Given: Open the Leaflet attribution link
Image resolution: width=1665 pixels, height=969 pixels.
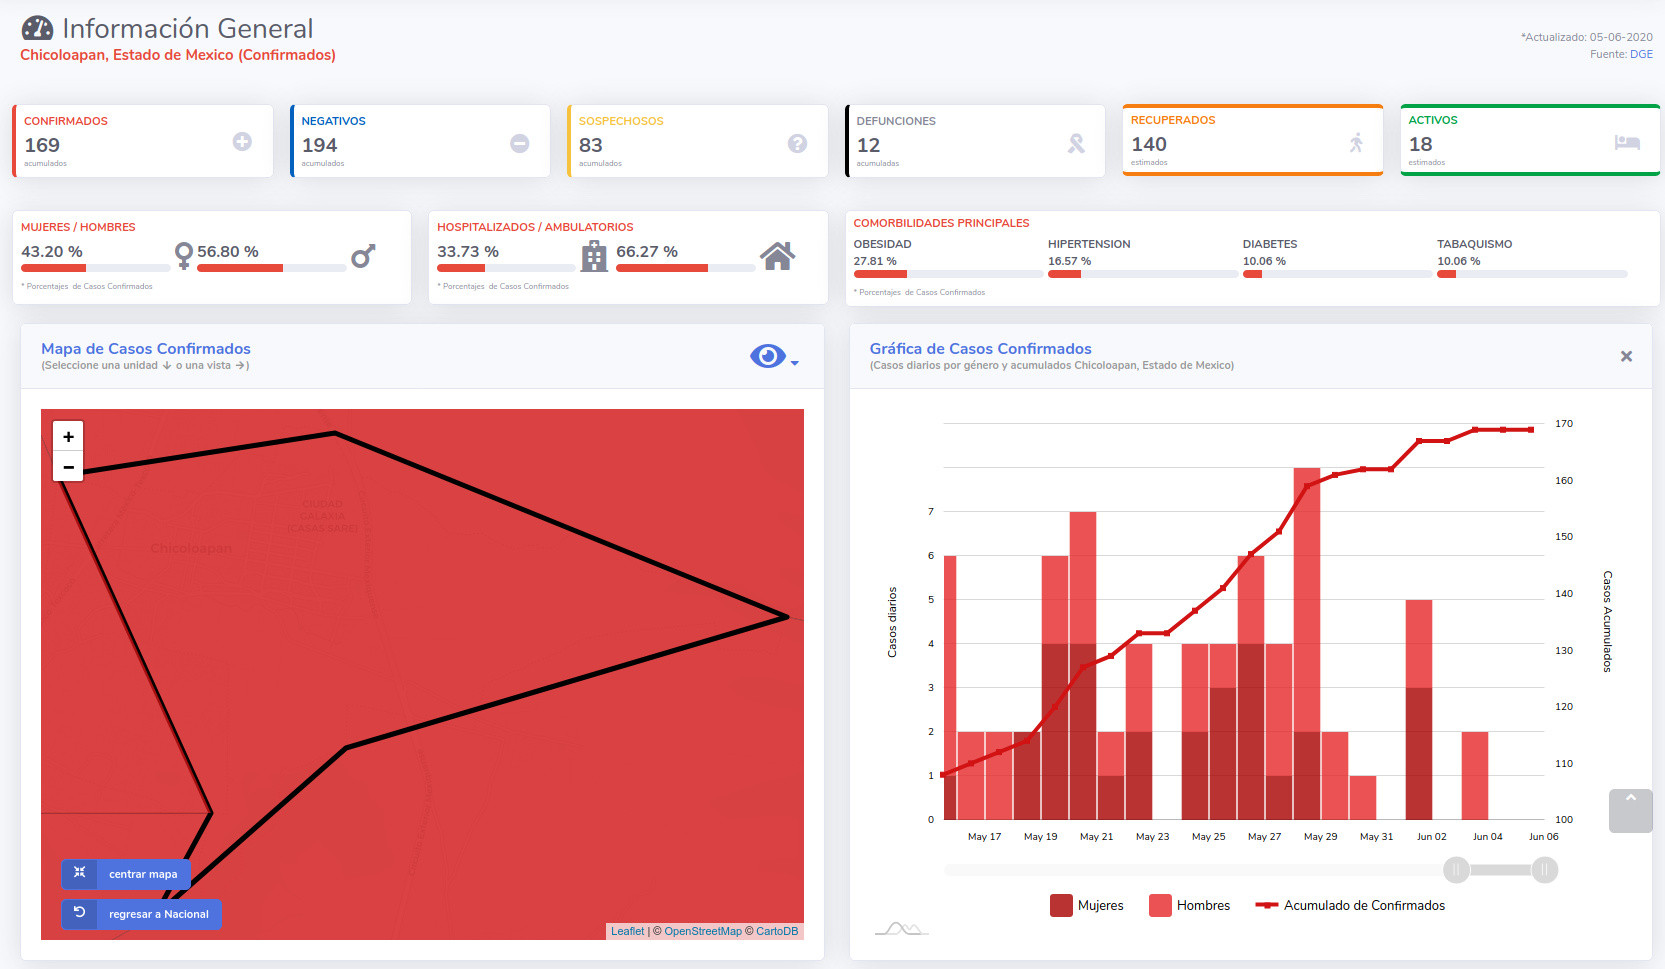Looking at the screenshot, I should point(628,931).
